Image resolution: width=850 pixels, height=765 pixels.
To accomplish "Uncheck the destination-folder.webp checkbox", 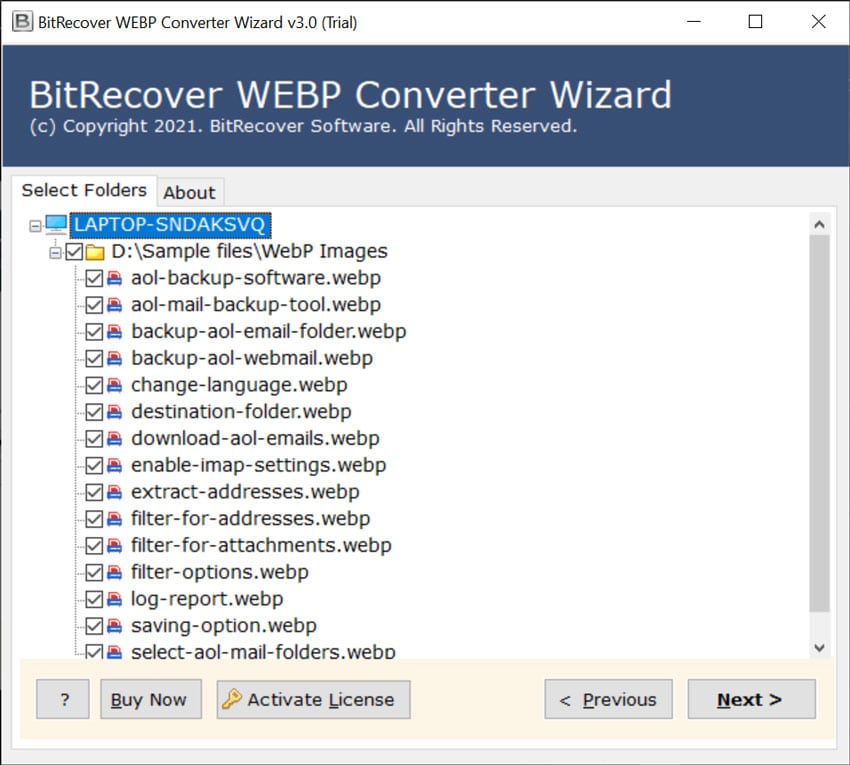I will 94,412.
